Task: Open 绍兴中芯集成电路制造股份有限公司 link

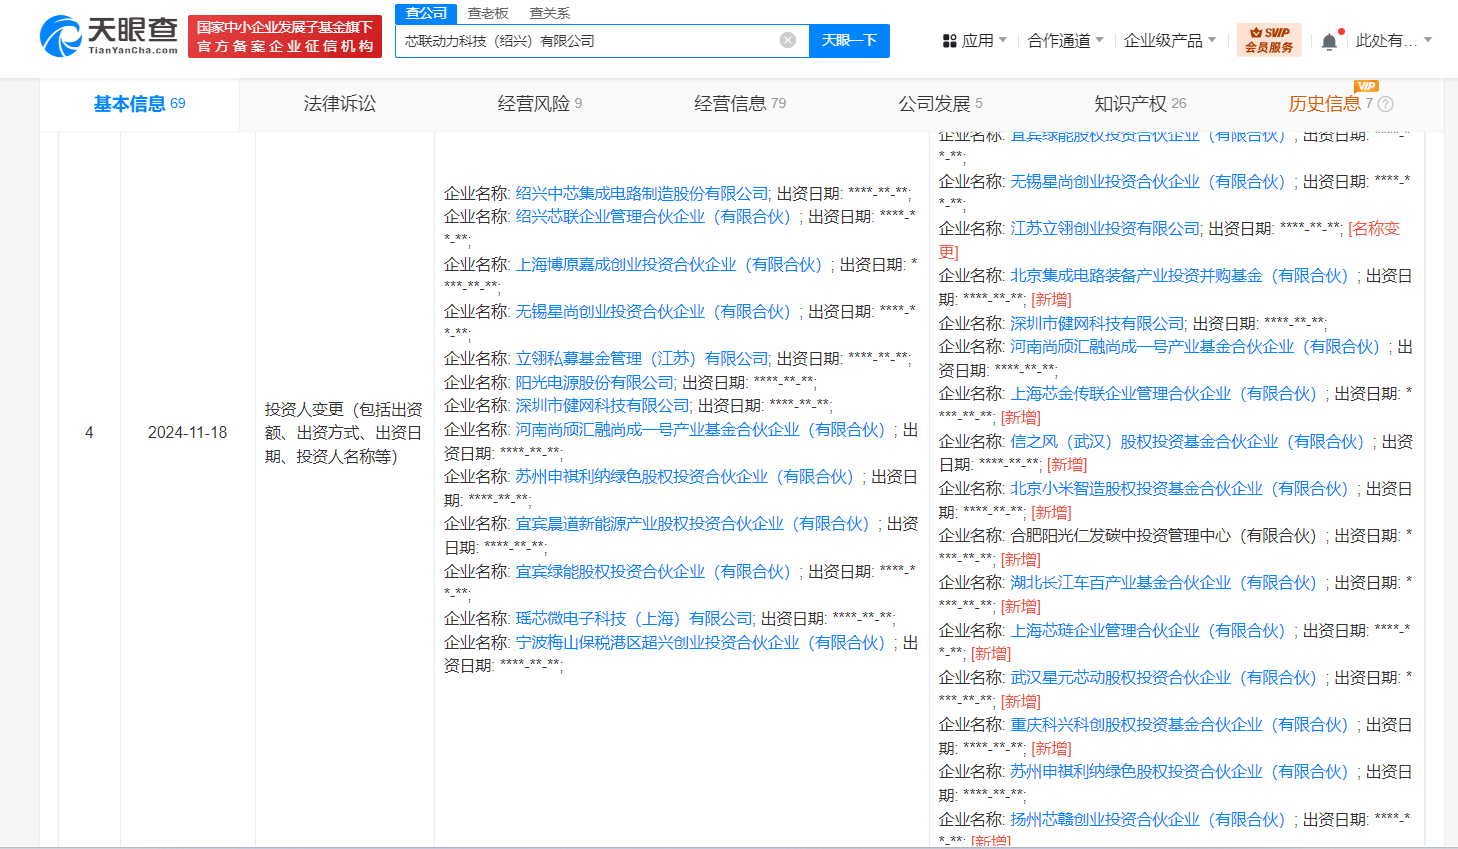Action: tap(642, 193)
